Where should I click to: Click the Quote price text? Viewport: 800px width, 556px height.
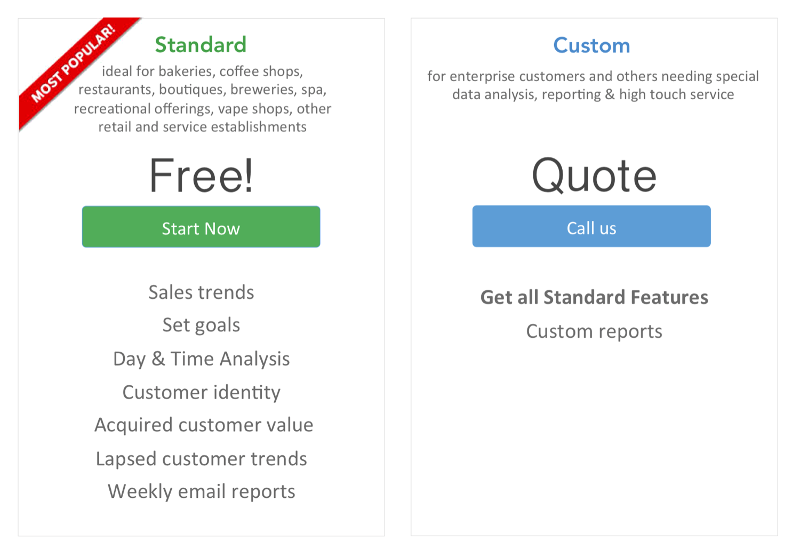pos(594,175)
